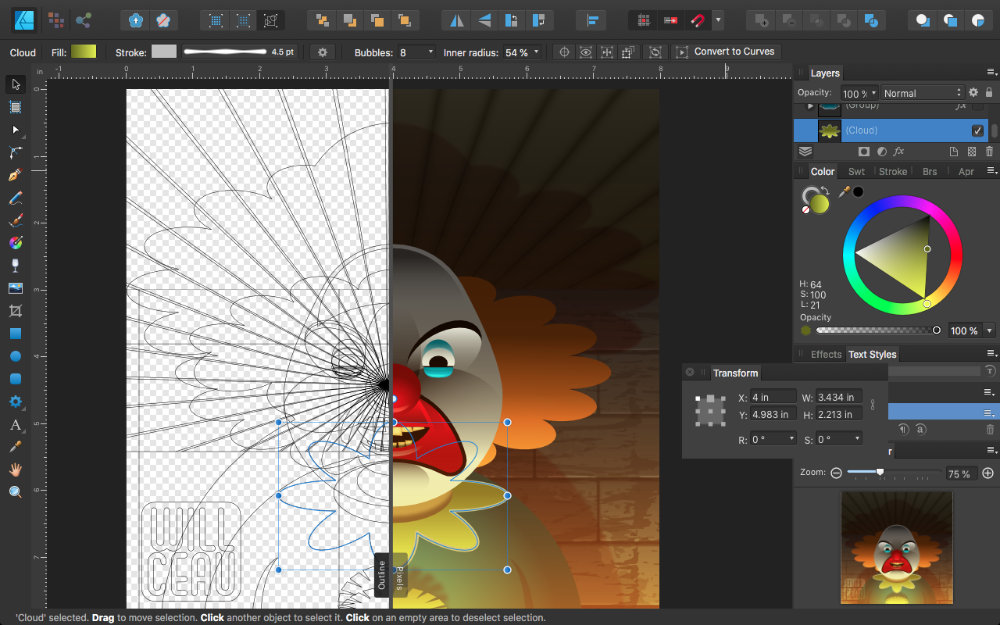Viewport: 1000px width, 625px height.
Task: Toggle visibility checkbox of Cloud layer
Action: coord(977,131)
